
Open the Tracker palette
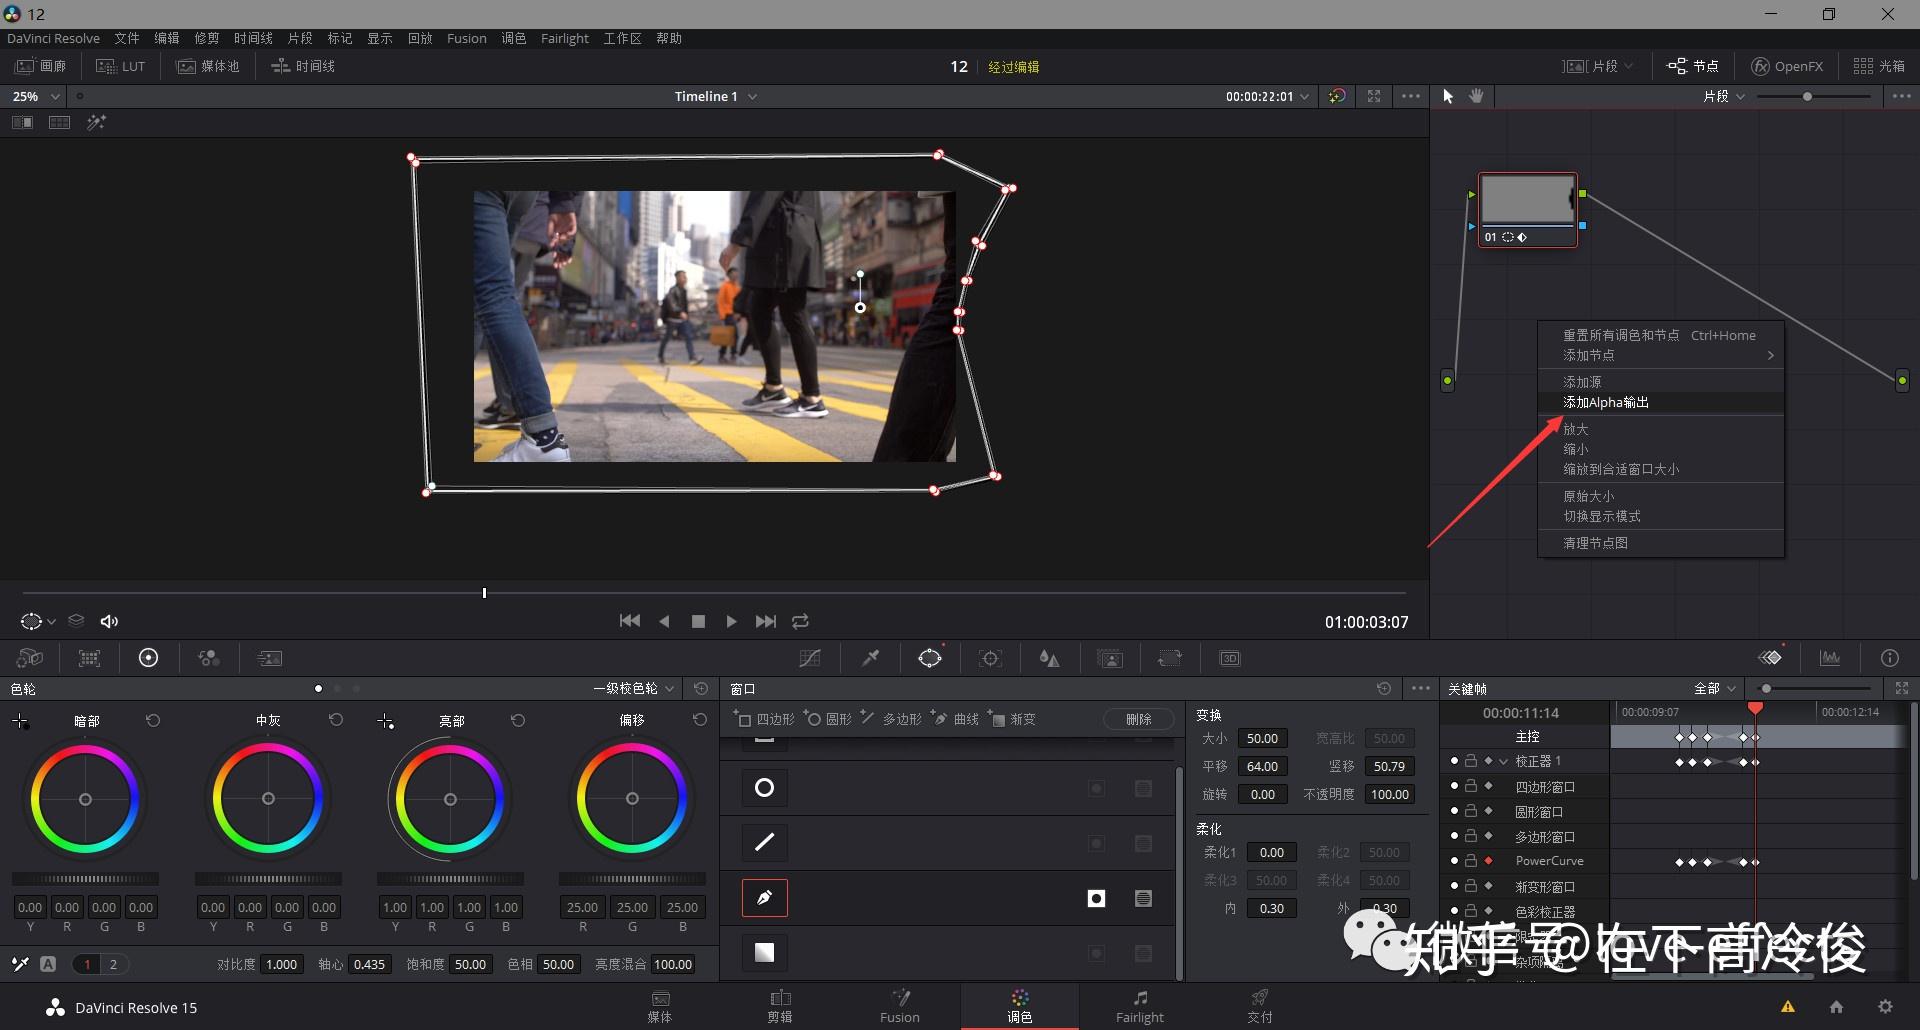[x=990, y=658]
